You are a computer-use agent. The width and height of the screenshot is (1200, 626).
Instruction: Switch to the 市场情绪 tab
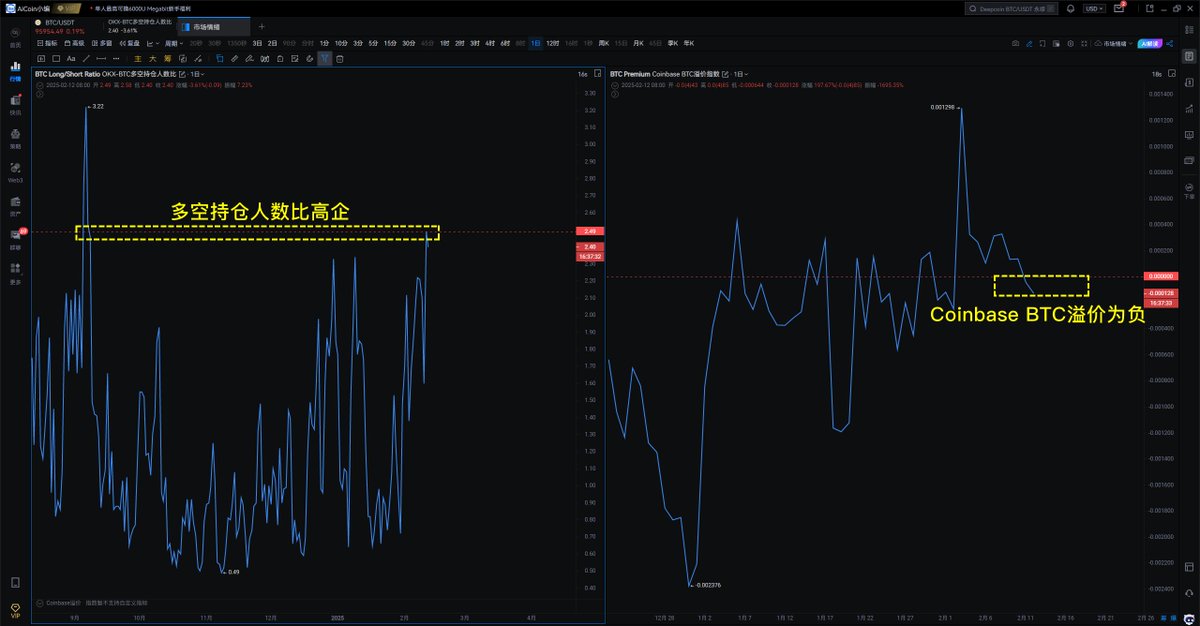tap(206, 27)
